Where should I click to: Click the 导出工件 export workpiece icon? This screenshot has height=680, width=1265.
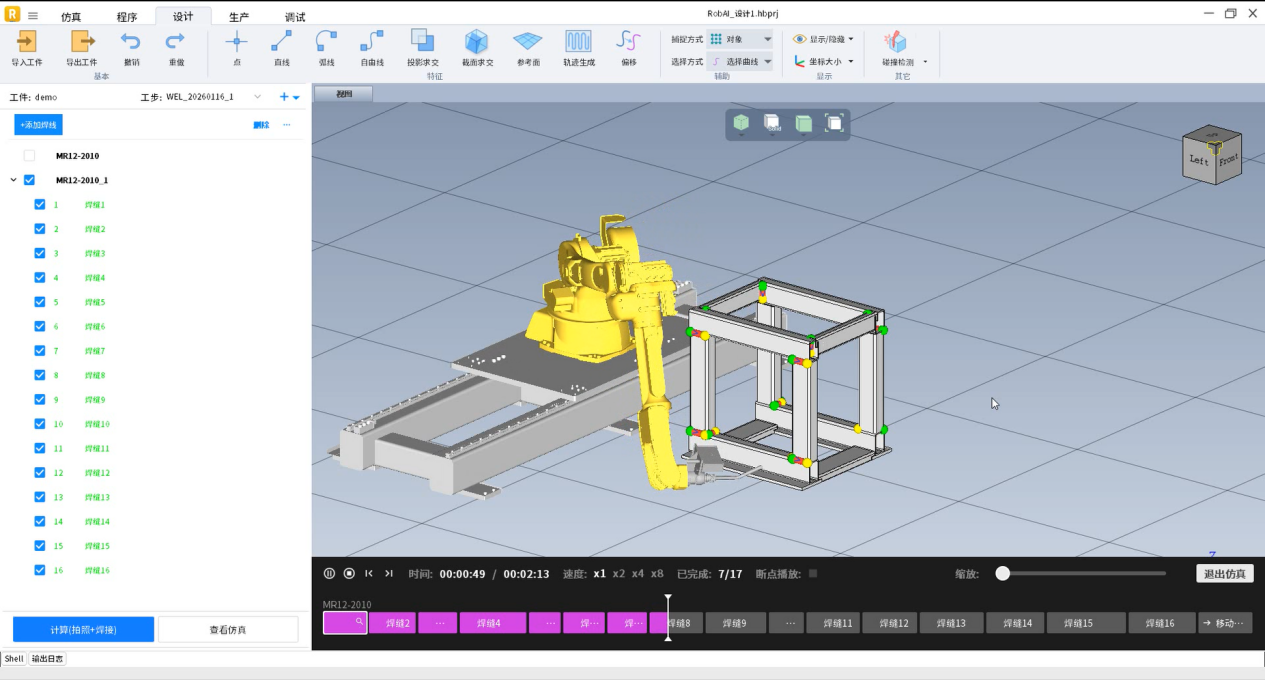(82, 42)
